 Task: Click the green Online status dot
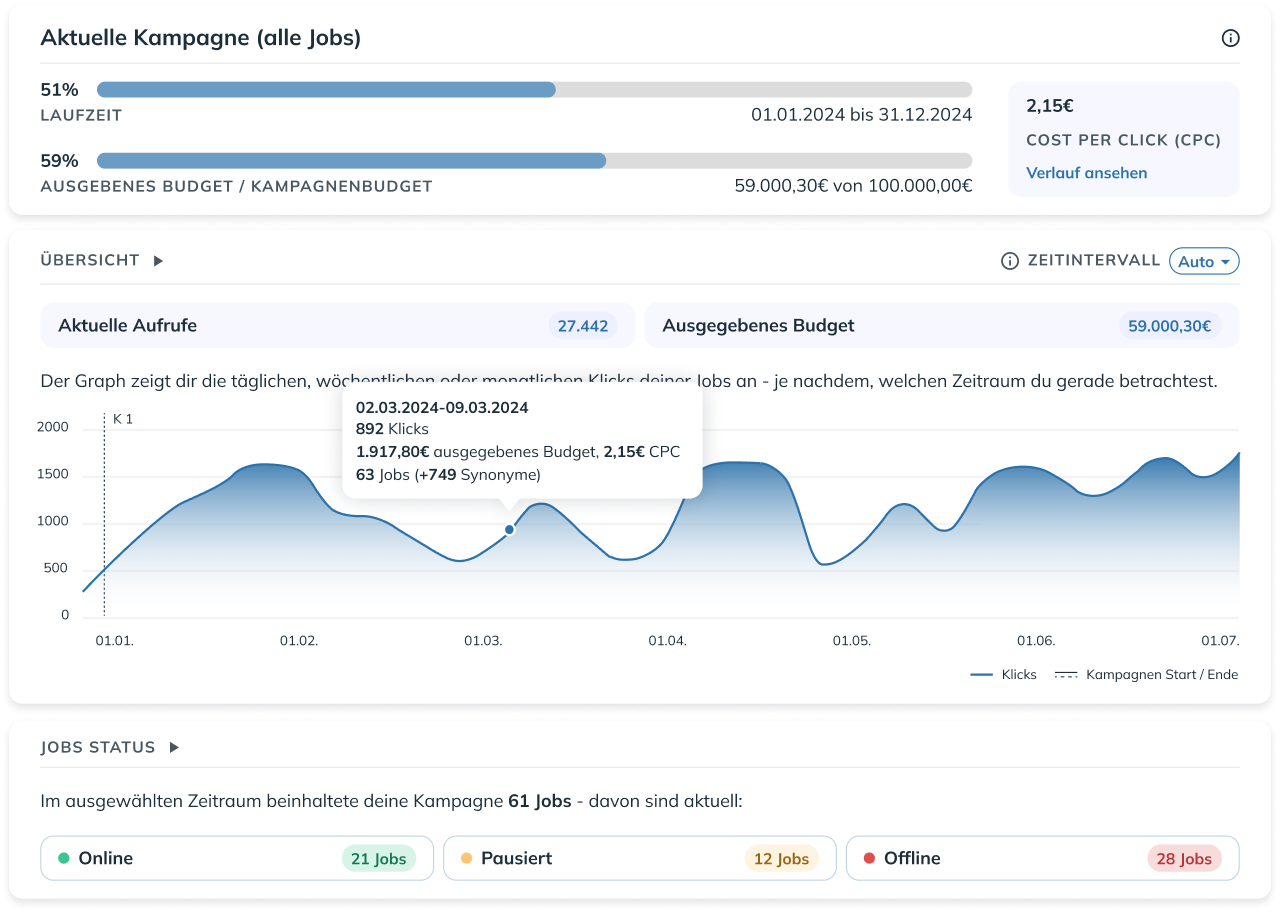64,858
